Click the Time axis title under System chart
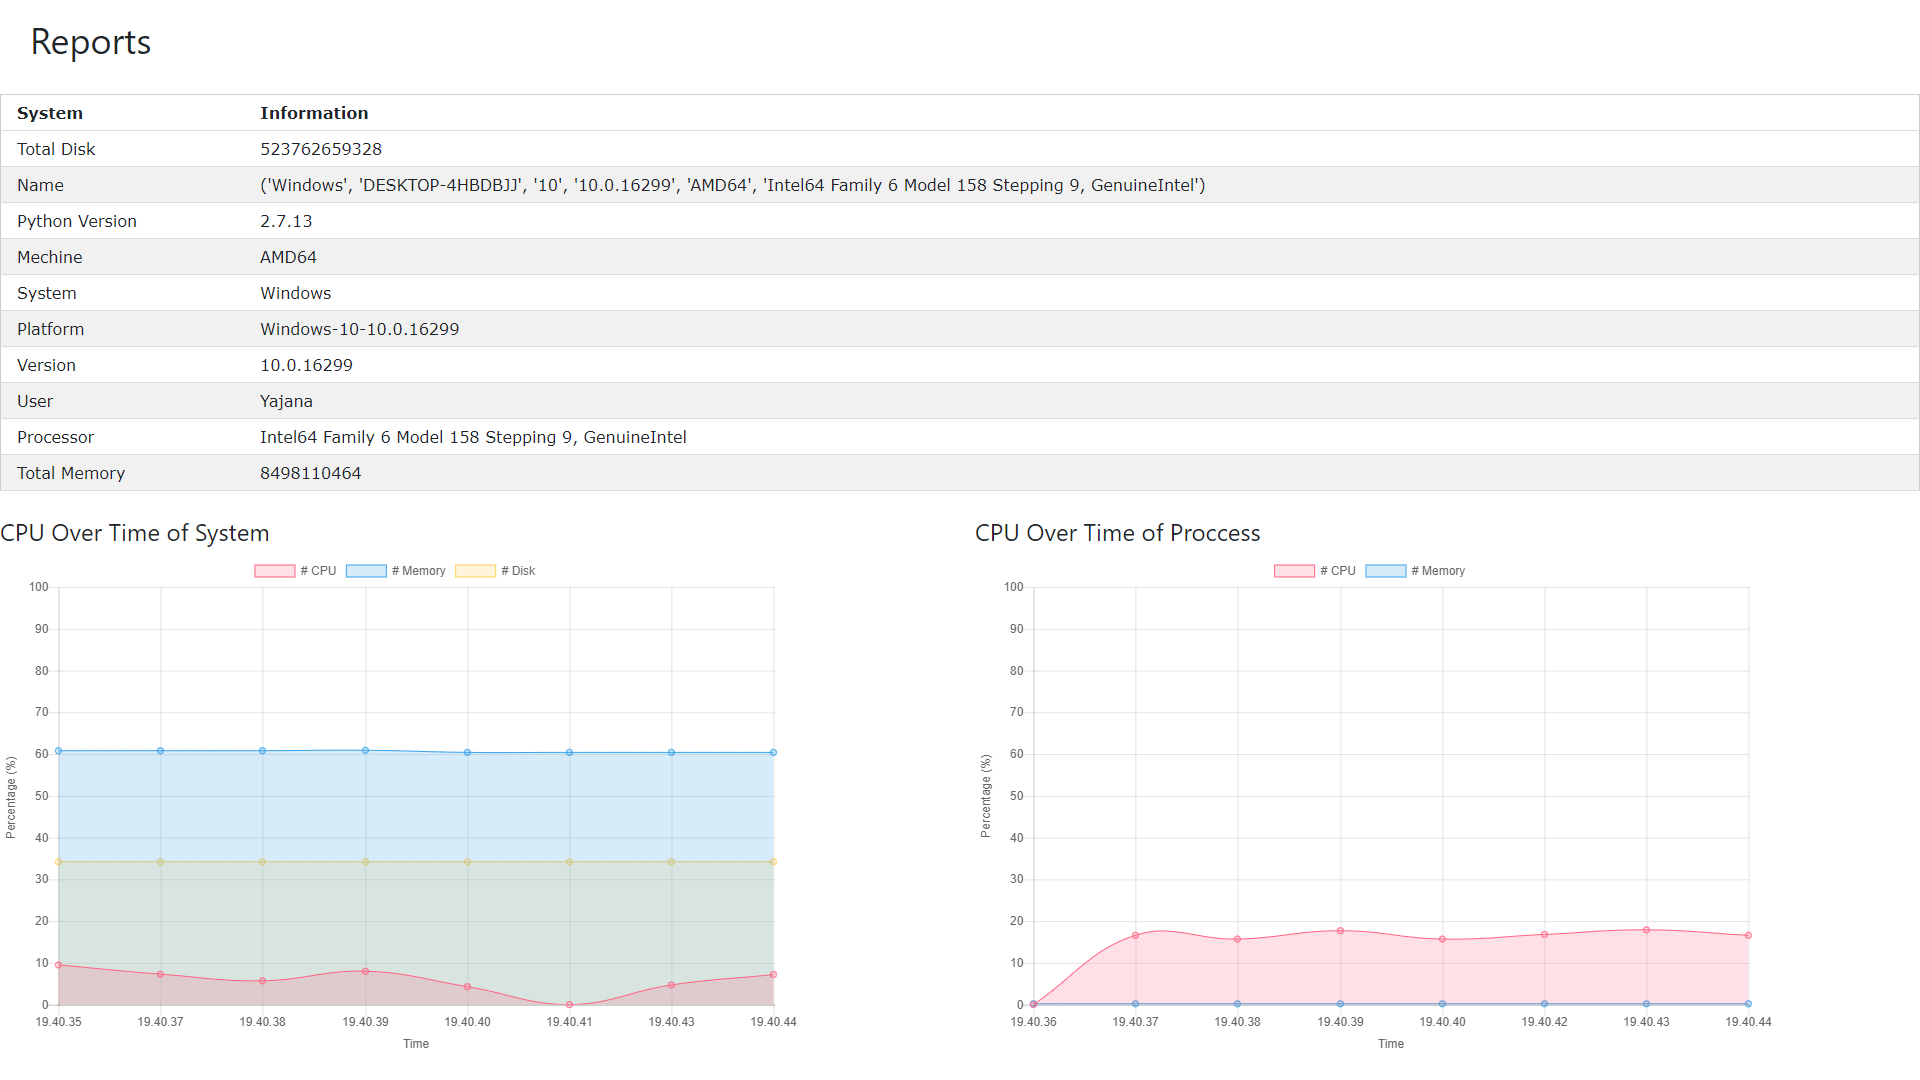The height and width of the screenshot is (1080, 1920). coord(416,1044)
